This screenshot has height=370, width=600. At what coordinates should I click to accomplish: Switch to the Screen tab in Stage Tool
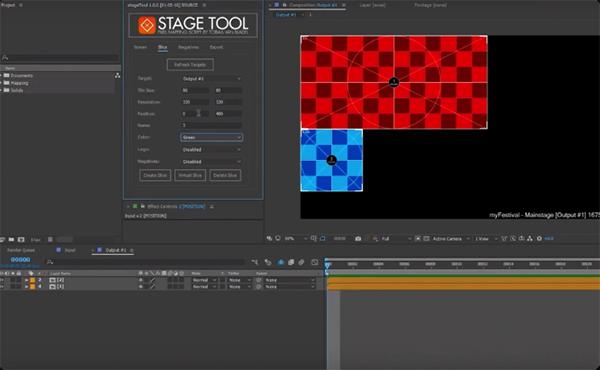coord(140,47)
